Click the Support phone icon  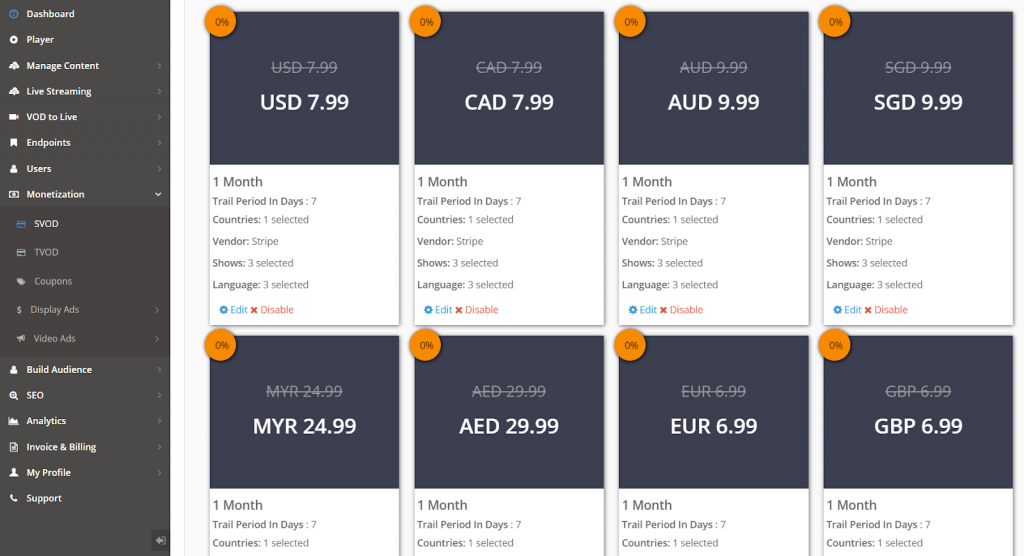click(14, 498)
